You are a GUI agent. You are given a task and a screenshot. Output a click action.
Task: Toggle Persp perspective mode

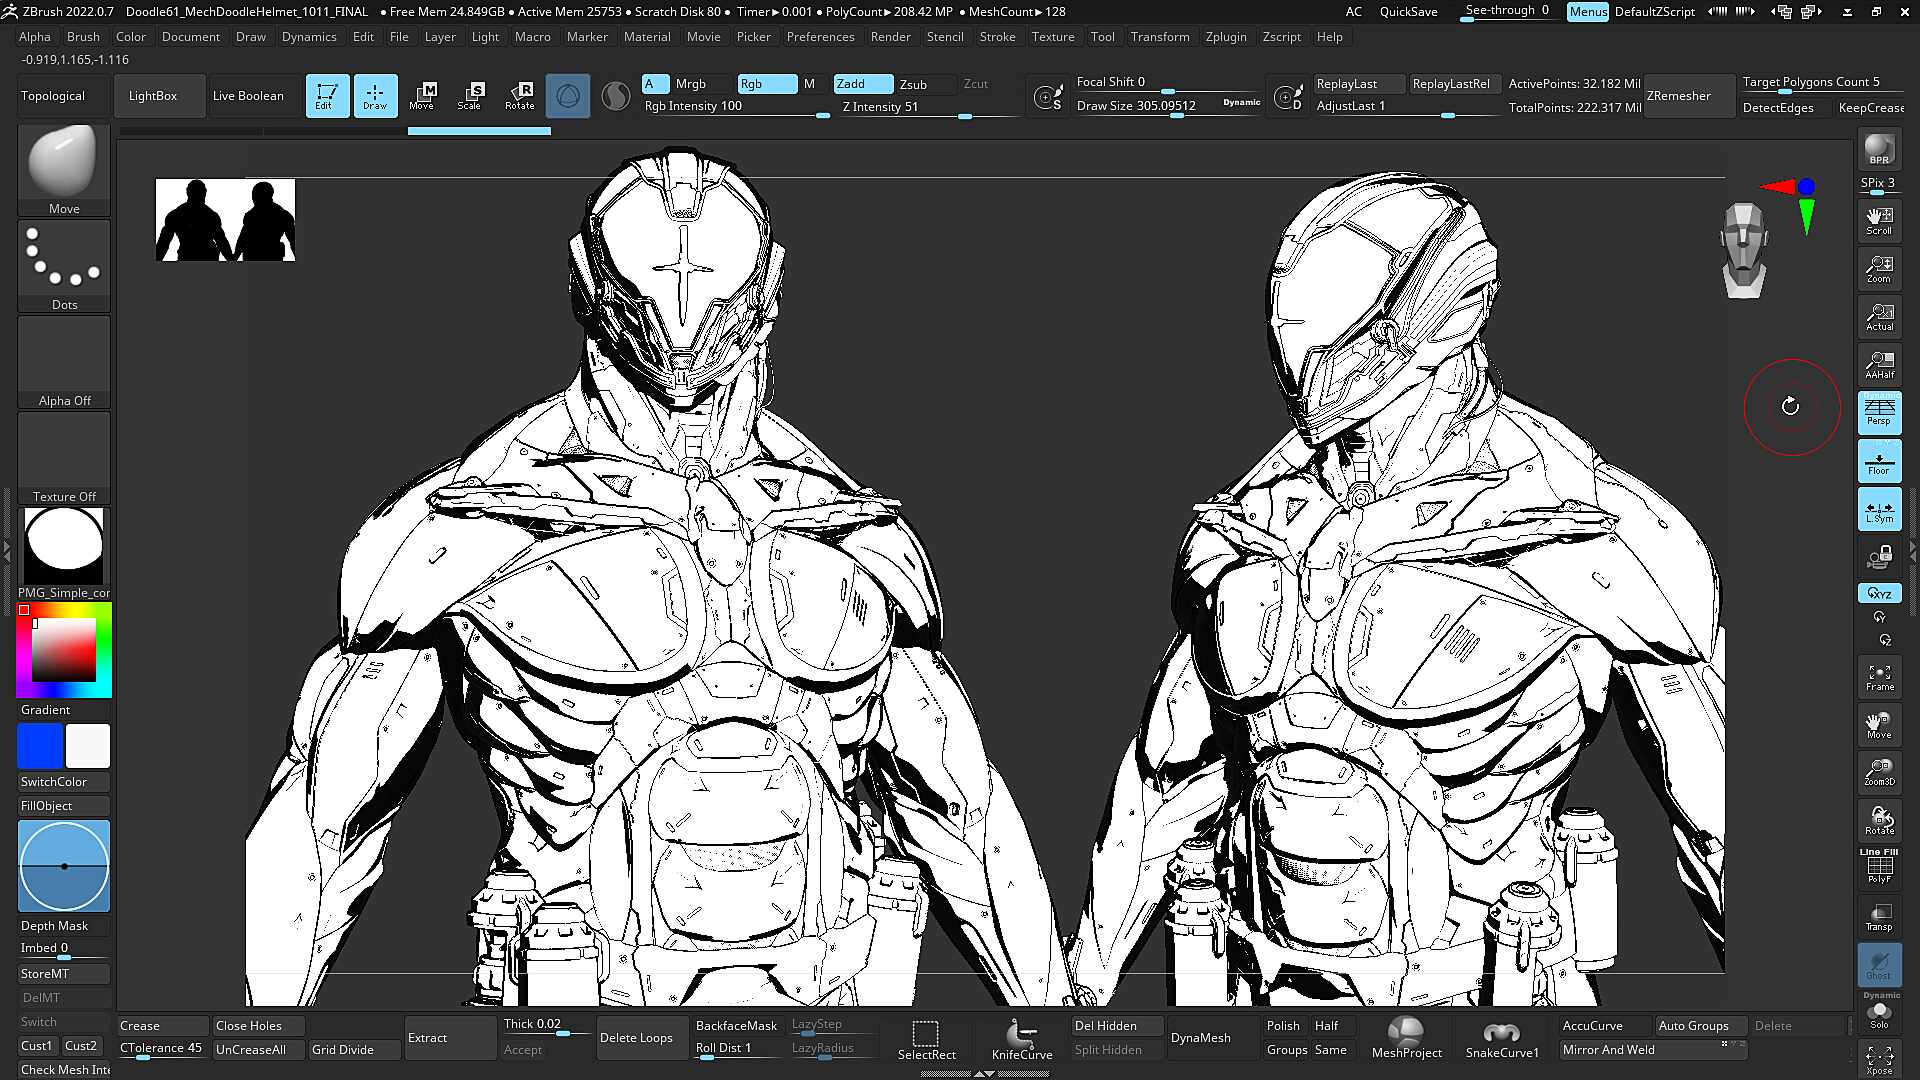pos(1879,412)
